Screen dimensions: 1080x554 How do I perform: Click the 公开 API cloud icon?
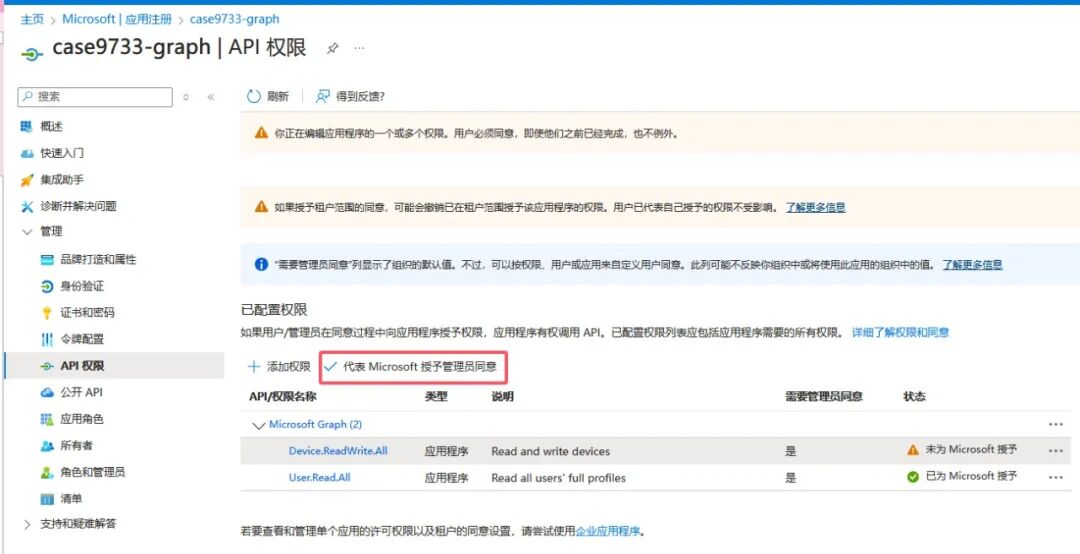click(47, 393)
